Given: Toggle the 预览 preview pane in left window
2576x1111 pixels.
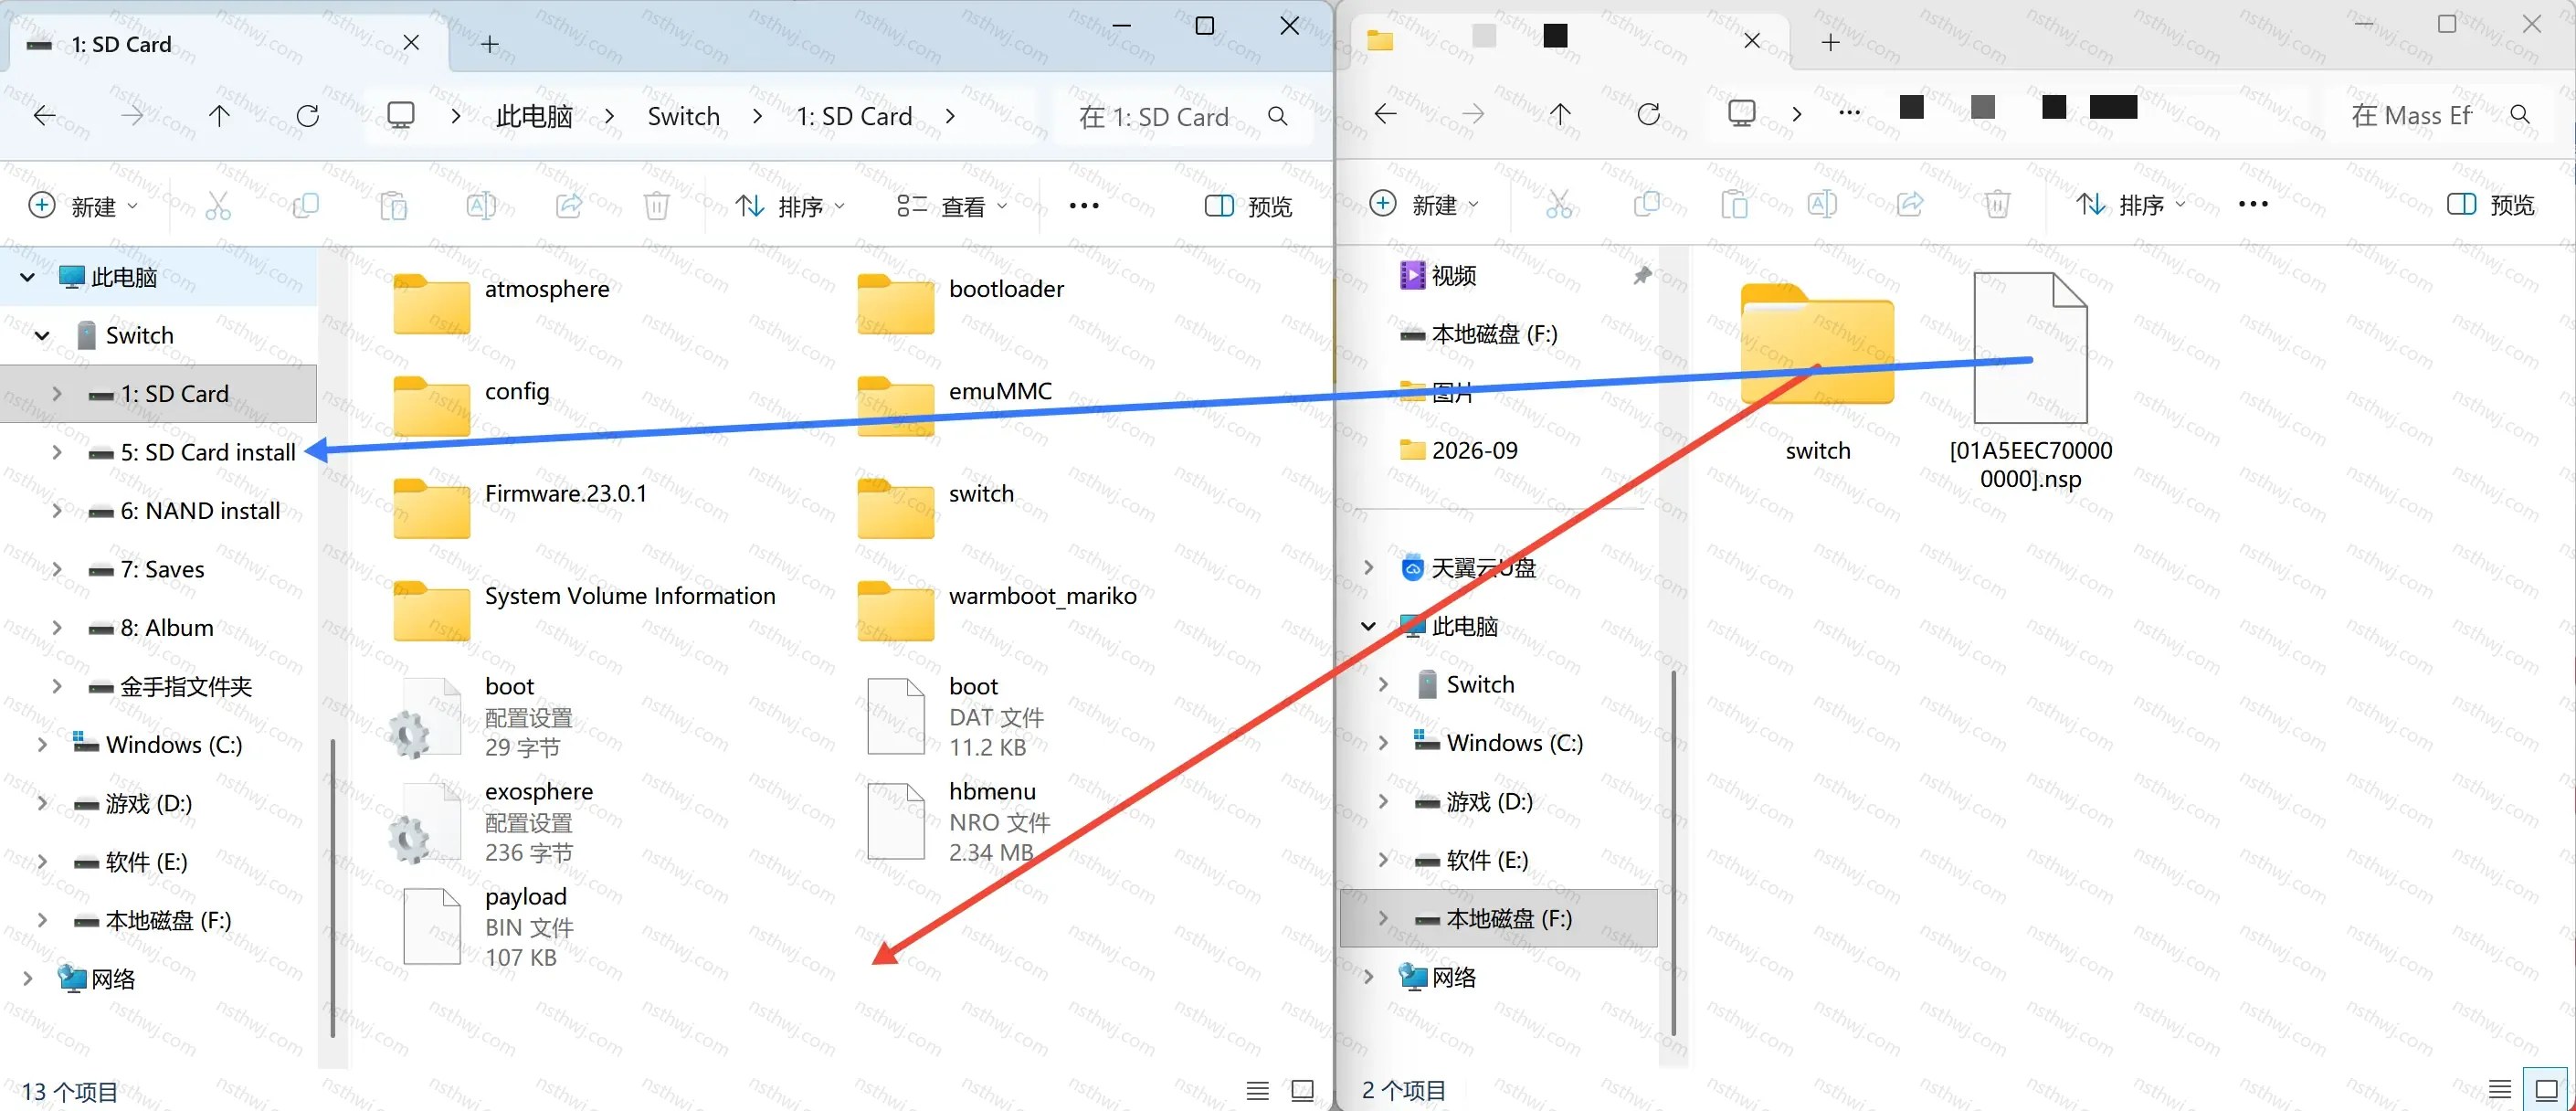Looking at the screenshot, I should click(x=1248, y=206).
